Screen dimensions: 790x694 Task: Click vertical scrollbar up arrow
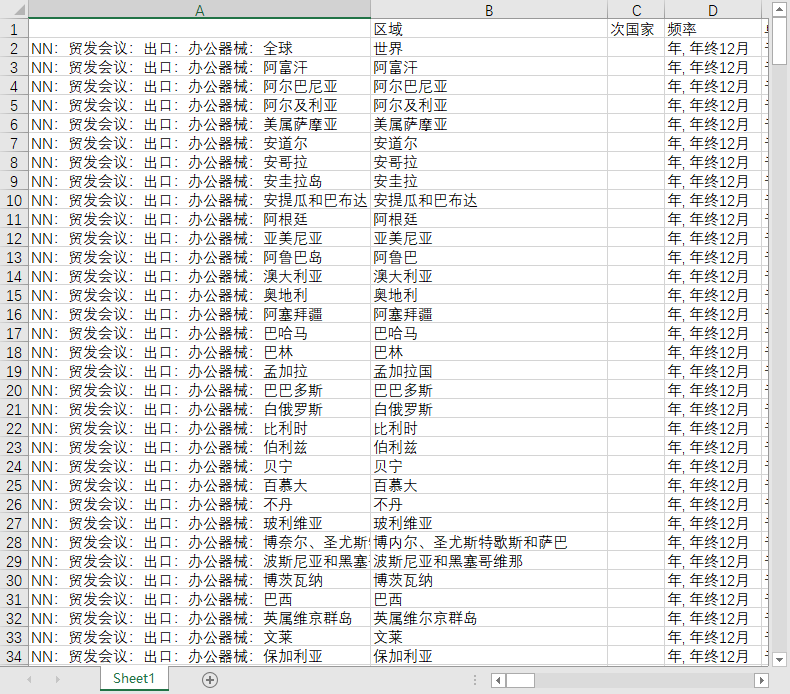tap(779, 9)
